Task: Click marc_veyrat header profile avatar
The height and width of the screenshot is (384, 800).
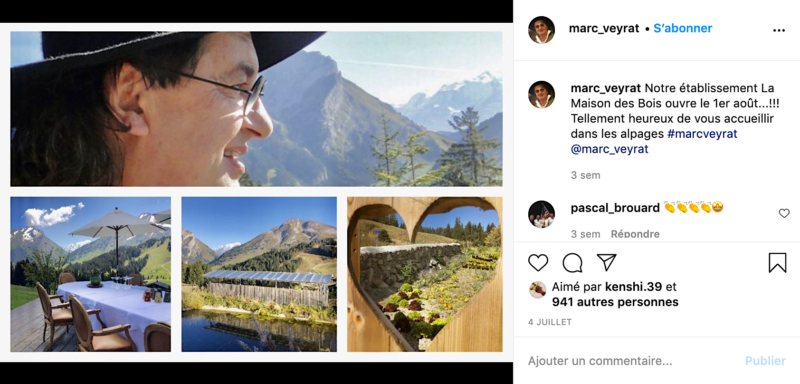Action: (x=541, y=30)
